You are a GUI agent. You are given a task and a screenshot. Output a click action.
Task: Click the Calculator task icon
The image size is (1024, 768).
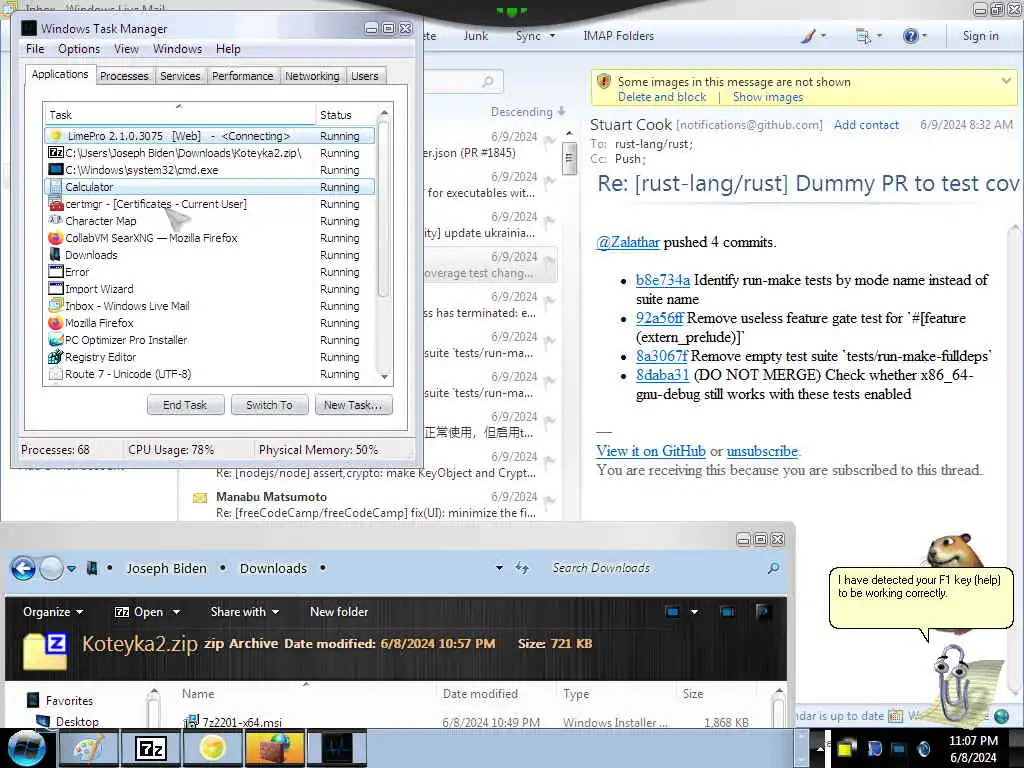click(56, 187)
